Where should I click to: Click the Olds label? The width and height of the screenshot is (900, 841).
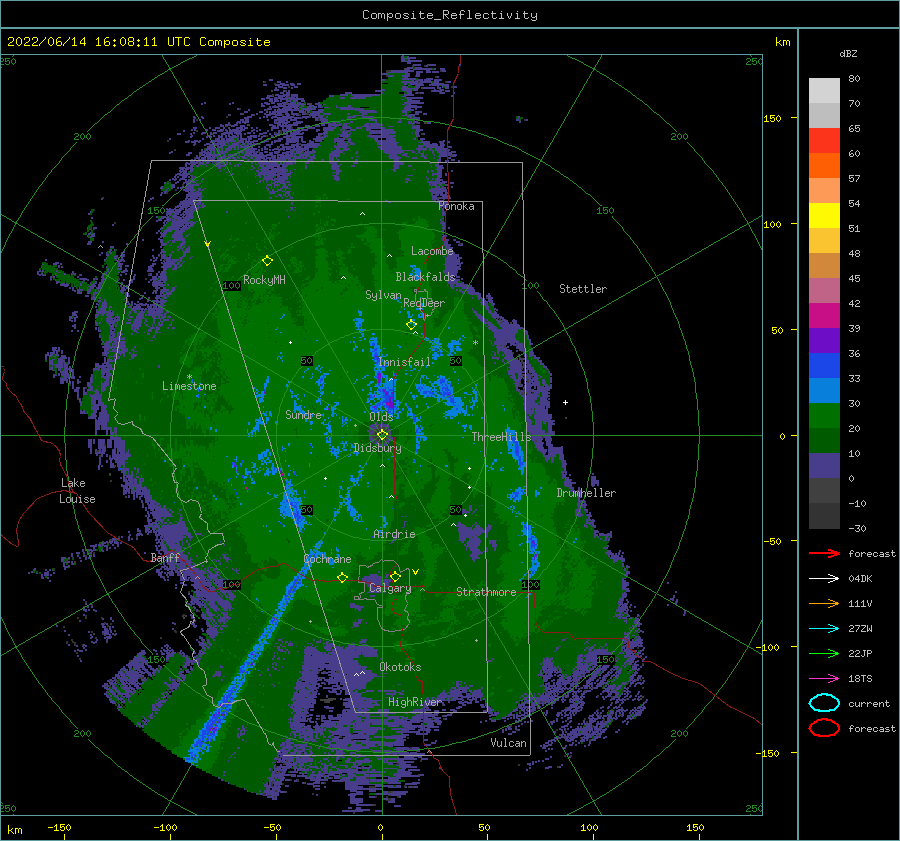(x=381, y=416)
